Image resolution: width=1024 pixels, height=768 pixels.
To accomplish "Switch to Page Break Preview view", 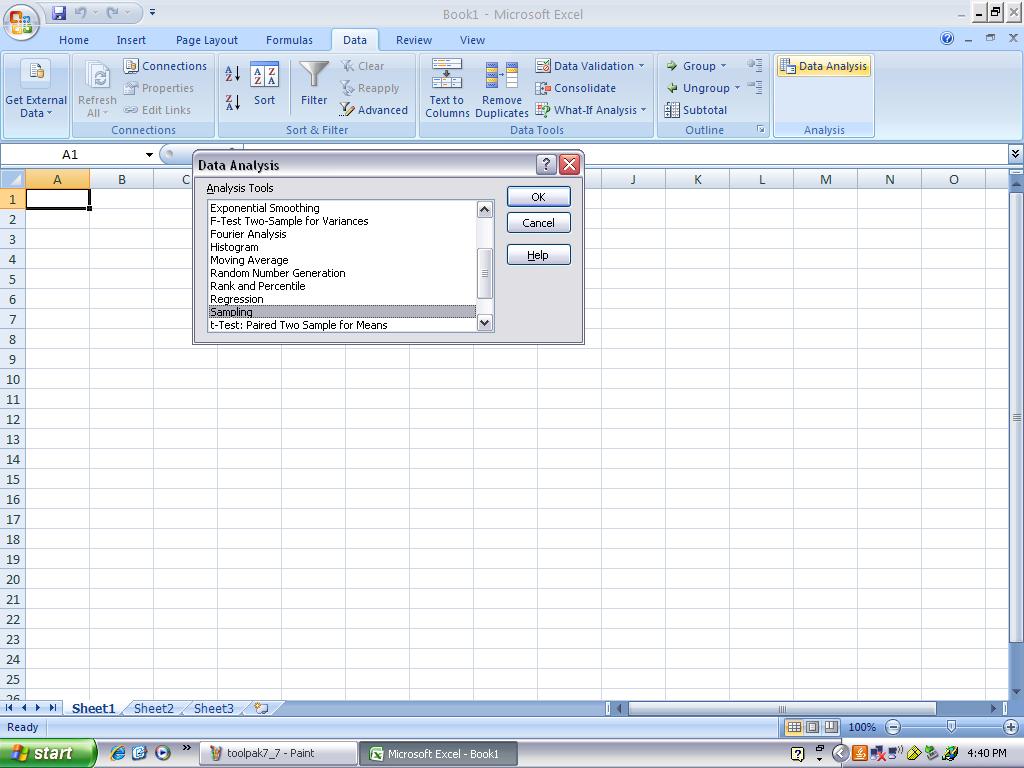I will point(831,727).
